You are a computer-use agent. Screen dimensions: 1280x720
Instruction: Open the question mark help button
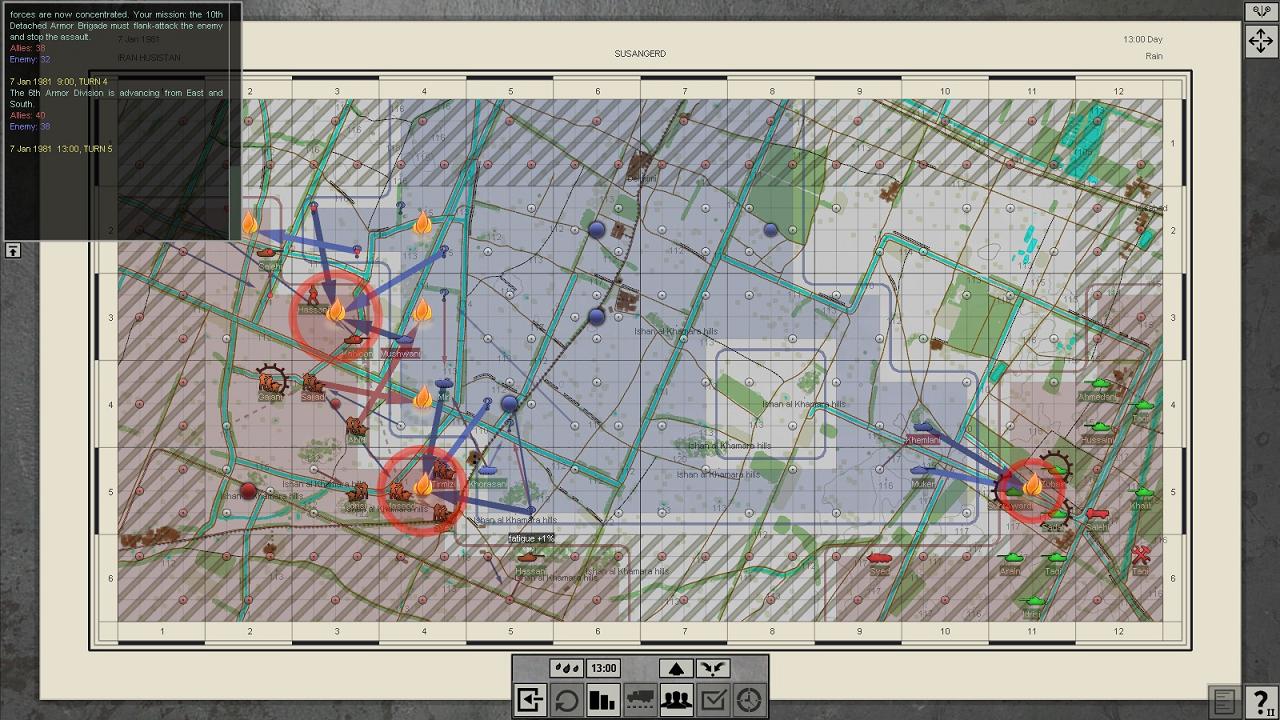pyautogui.click(x=1261, y=701)
